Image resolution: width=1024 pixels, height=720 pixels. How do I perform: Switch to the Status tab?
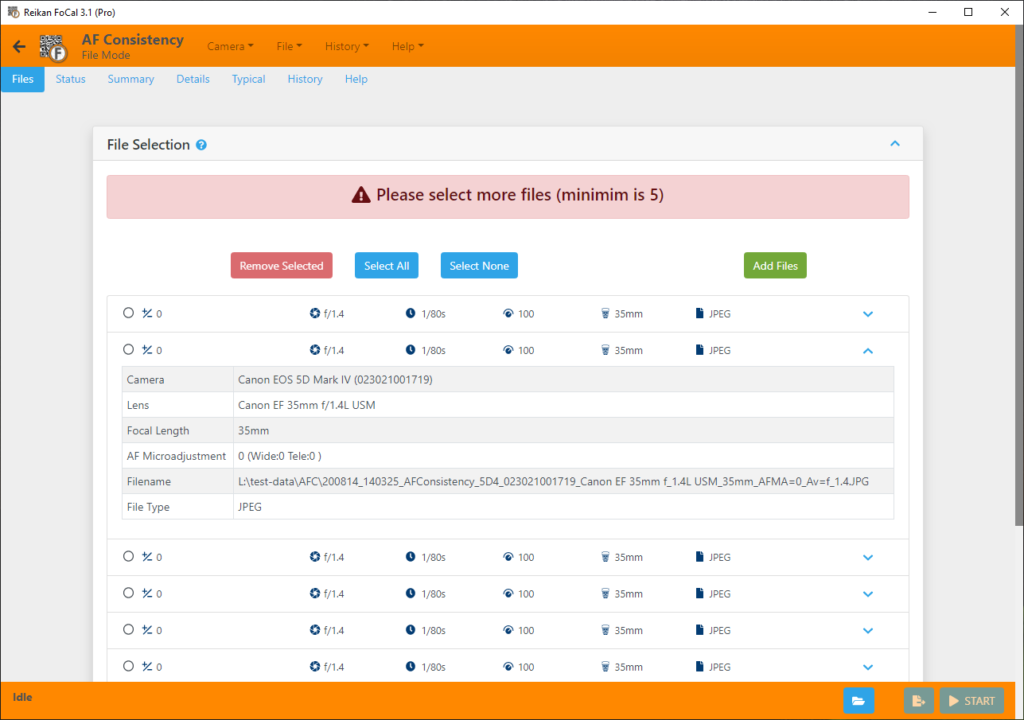(x=71, y=79)
